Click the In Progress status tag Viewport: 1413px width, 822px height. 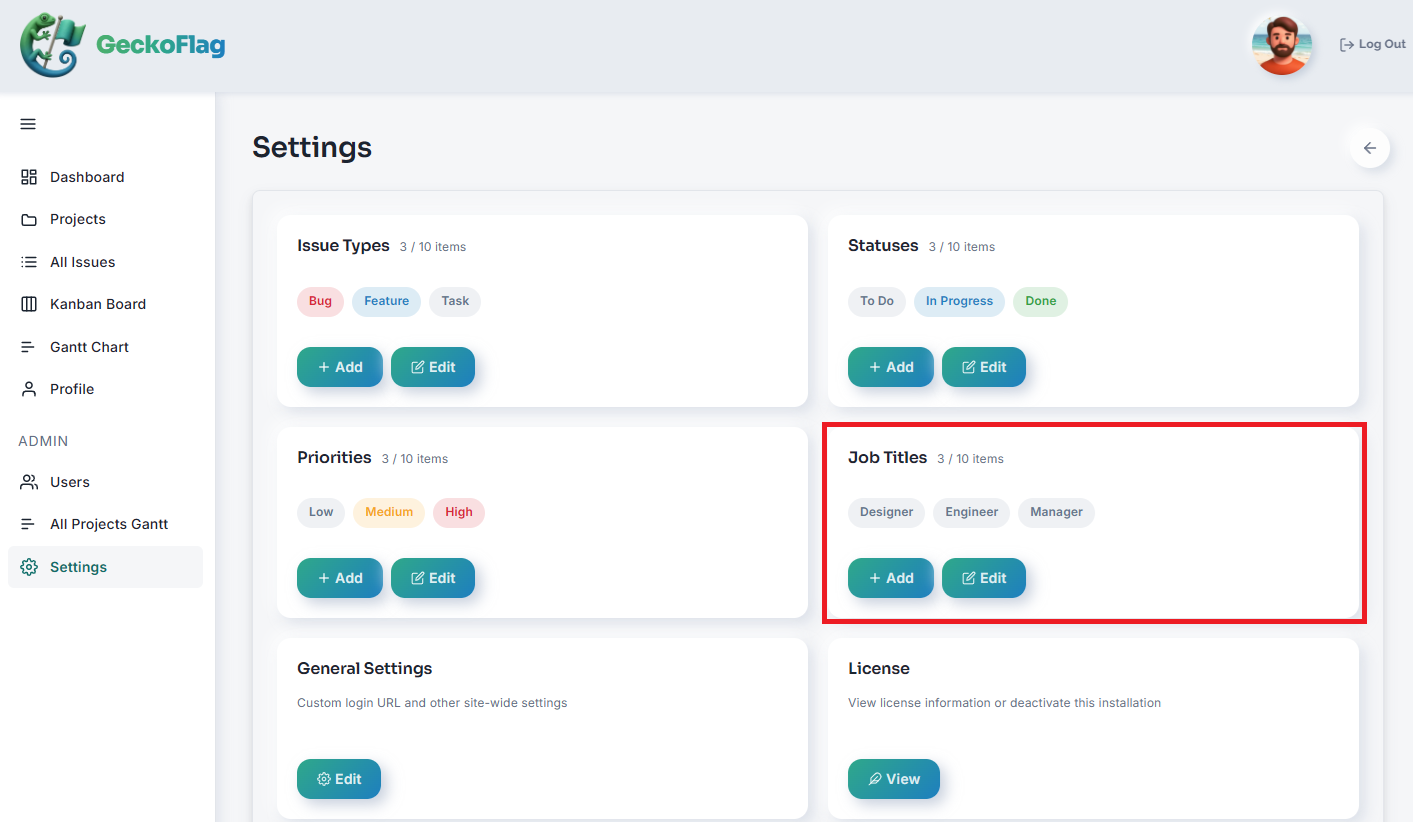959,301
